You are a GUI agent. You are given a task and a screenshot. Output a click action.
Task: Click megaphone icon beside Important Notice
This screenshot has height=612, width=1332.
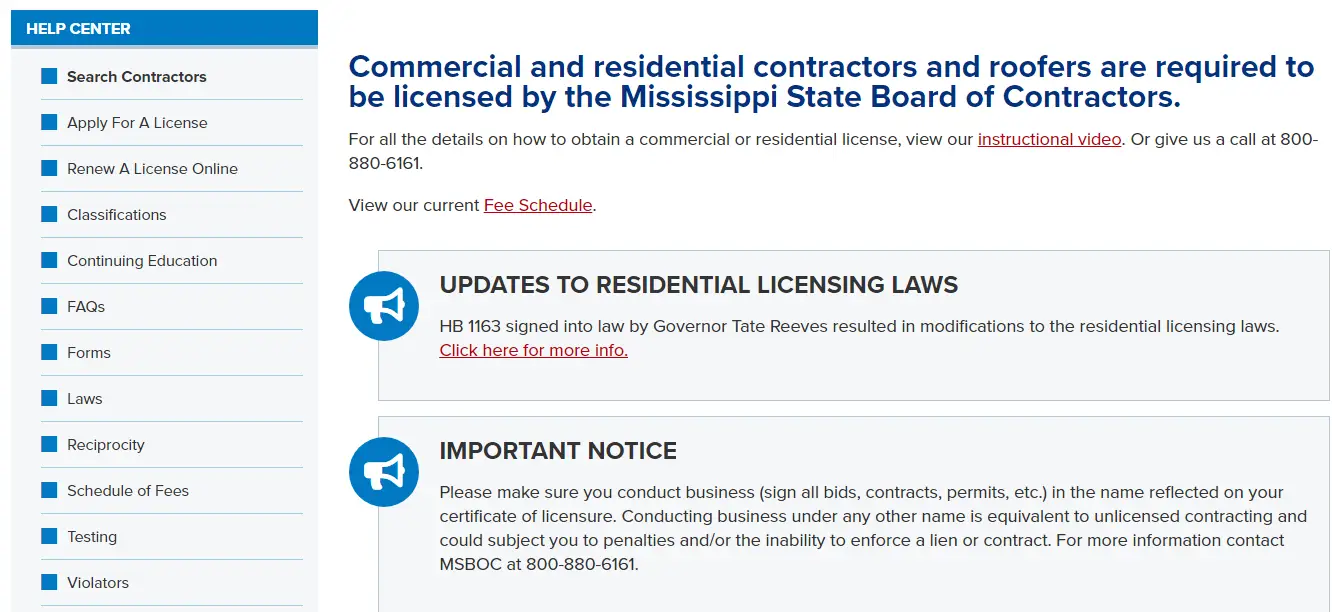tap(383, 472)
